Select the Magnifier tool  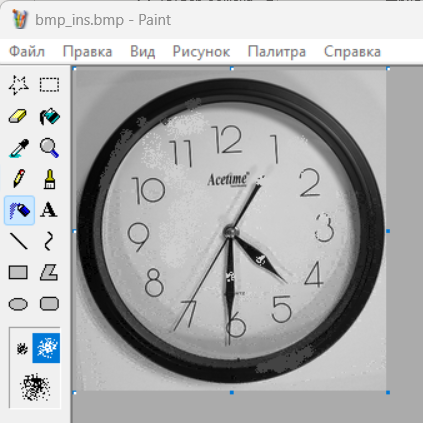(x=49, y=148)
